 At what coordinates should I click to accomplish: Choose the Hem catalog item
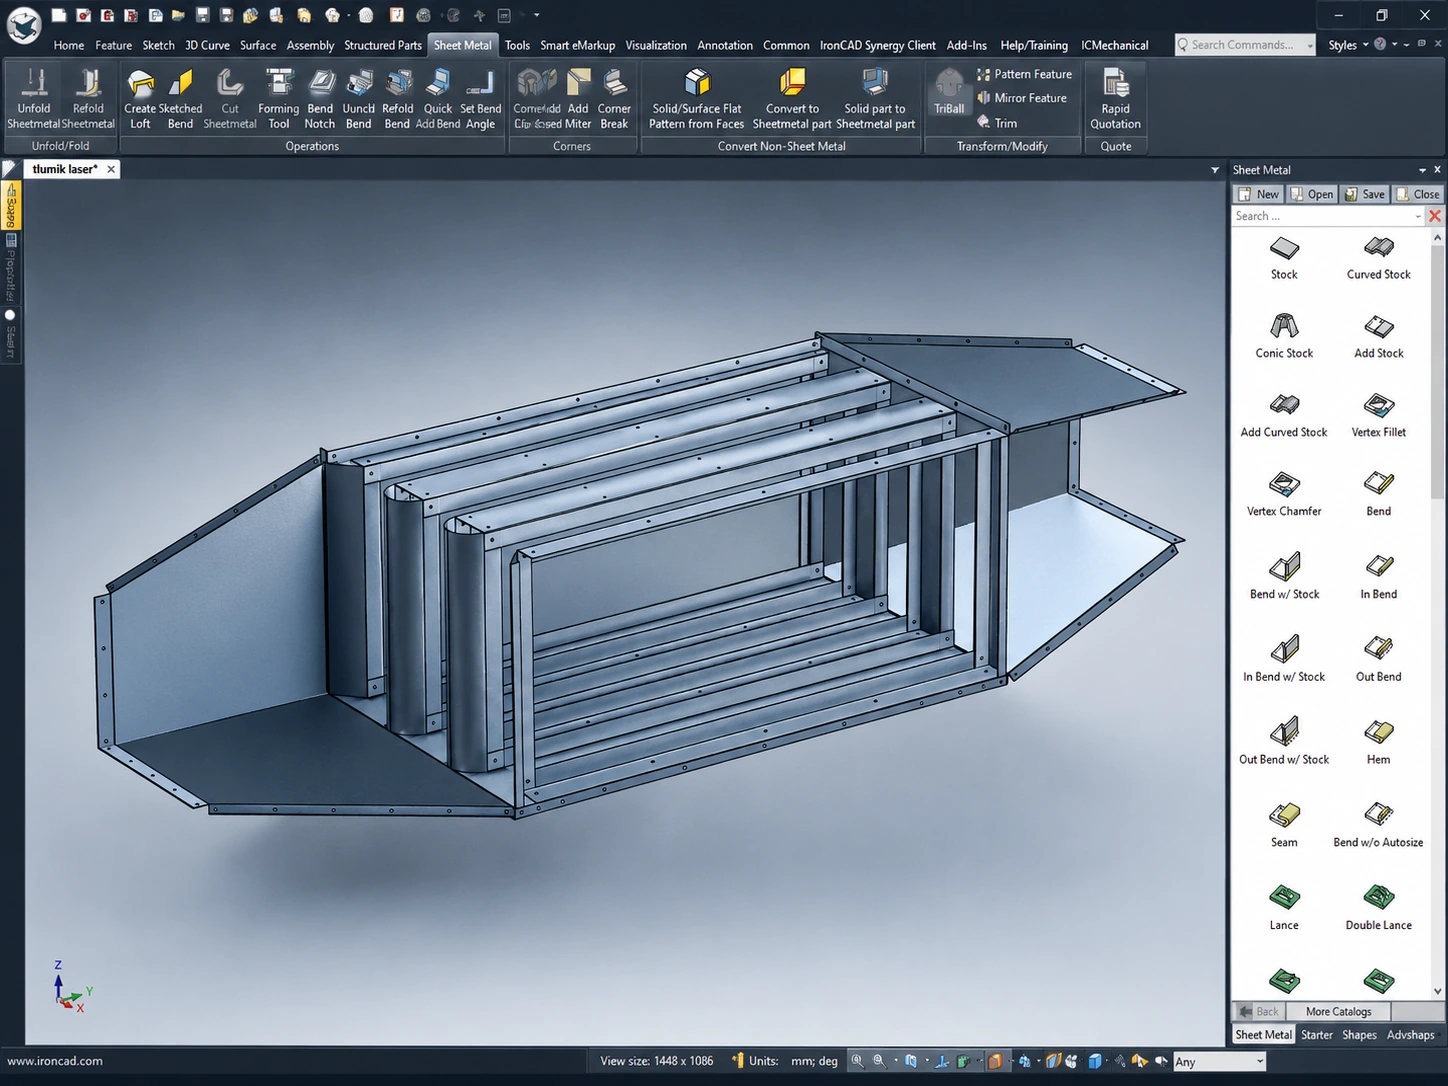tap(1378, 743)
